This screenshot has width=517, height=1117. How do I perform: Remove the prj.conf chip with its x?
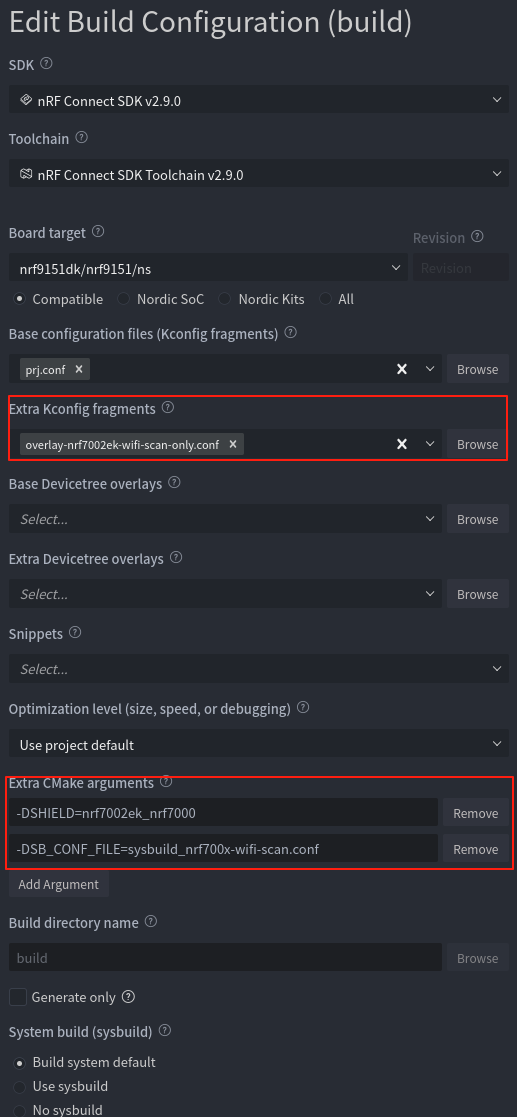[79, 369]
